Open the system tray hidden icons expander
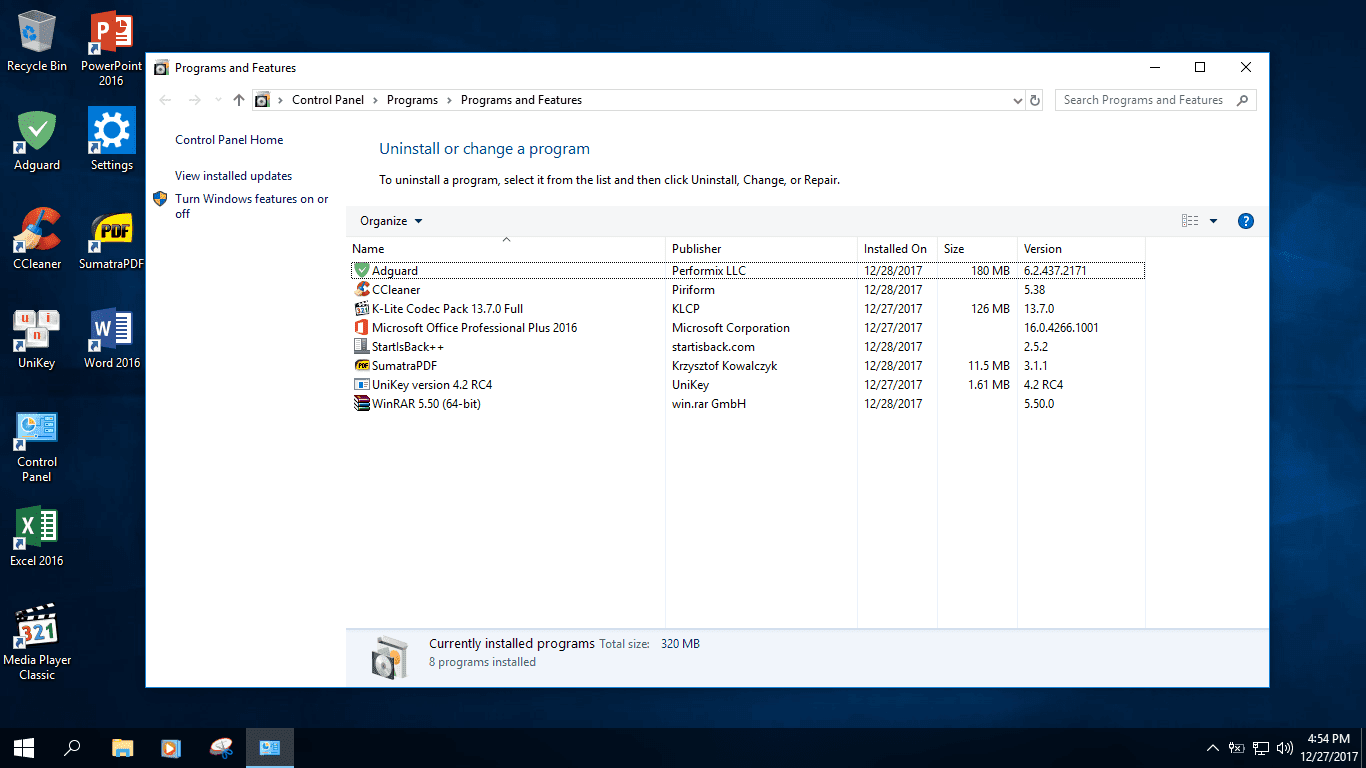Screen dimensions: 1366x768 click(1211, 747)
